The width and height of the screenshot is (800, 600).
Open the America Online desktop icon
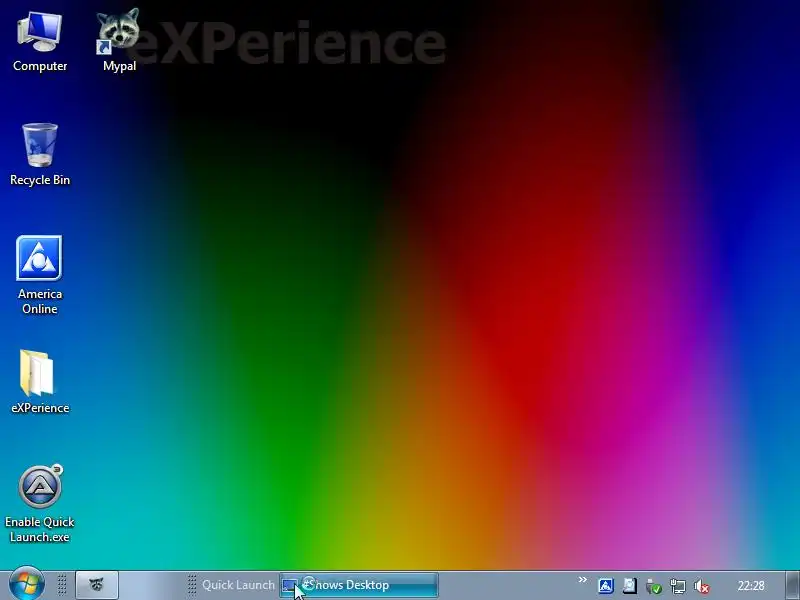40,275
